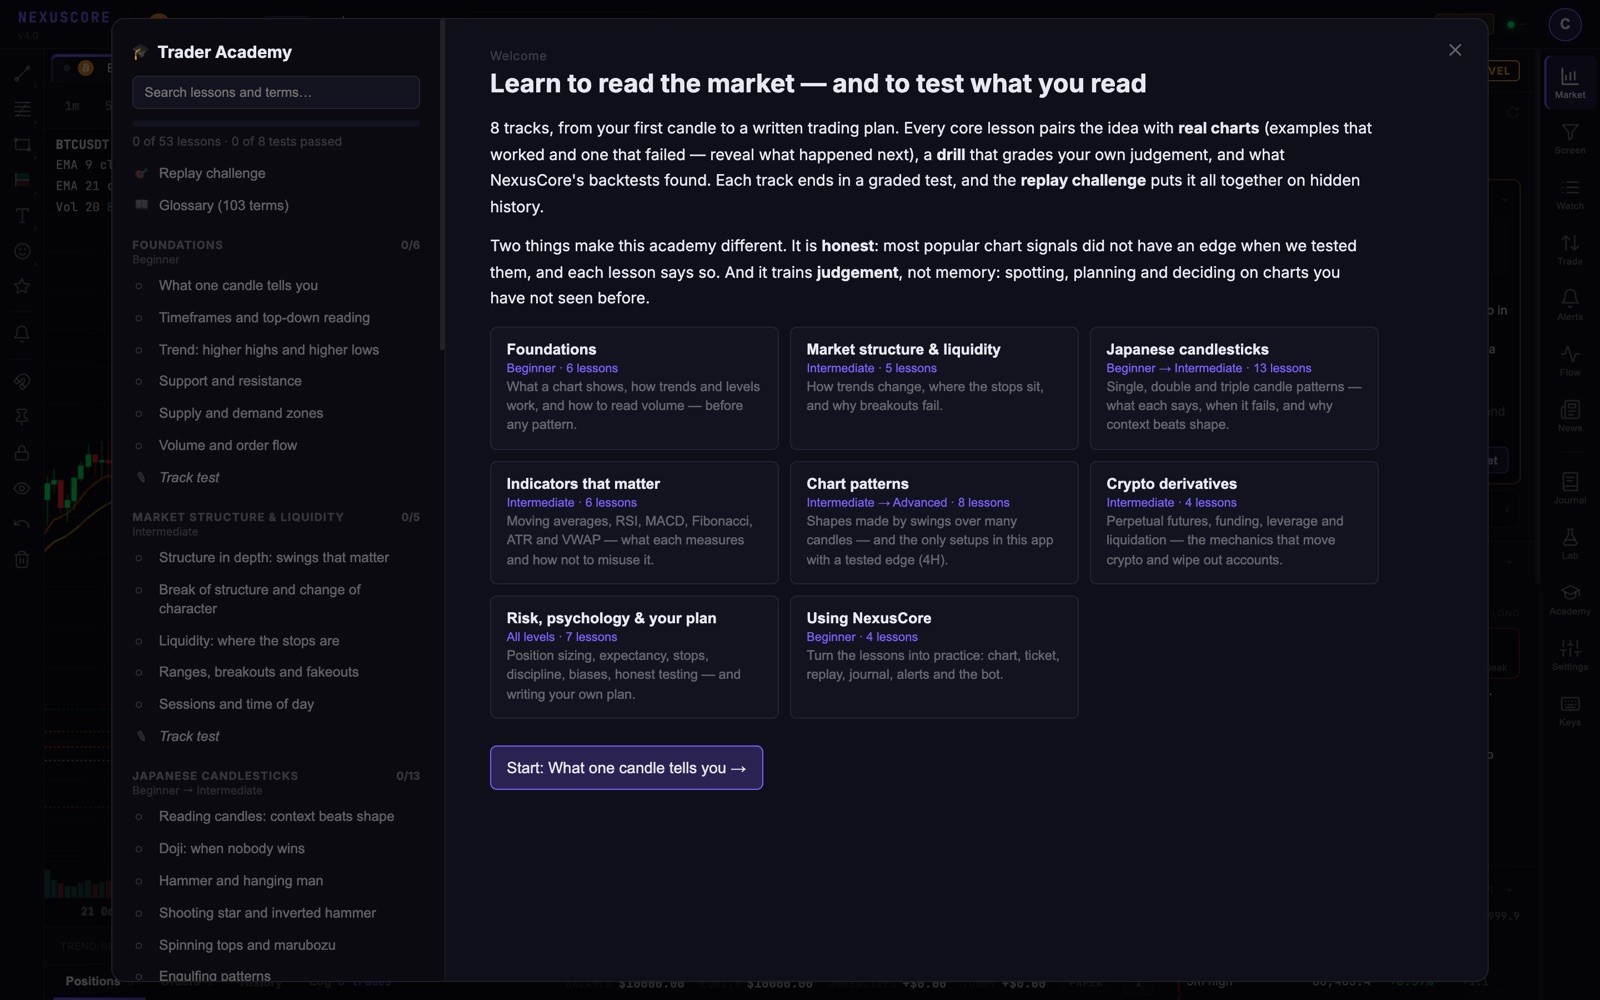Click the trash delete-drawings tool
The width and height of the screenshot is (1600, 1000).
[22, 560]
